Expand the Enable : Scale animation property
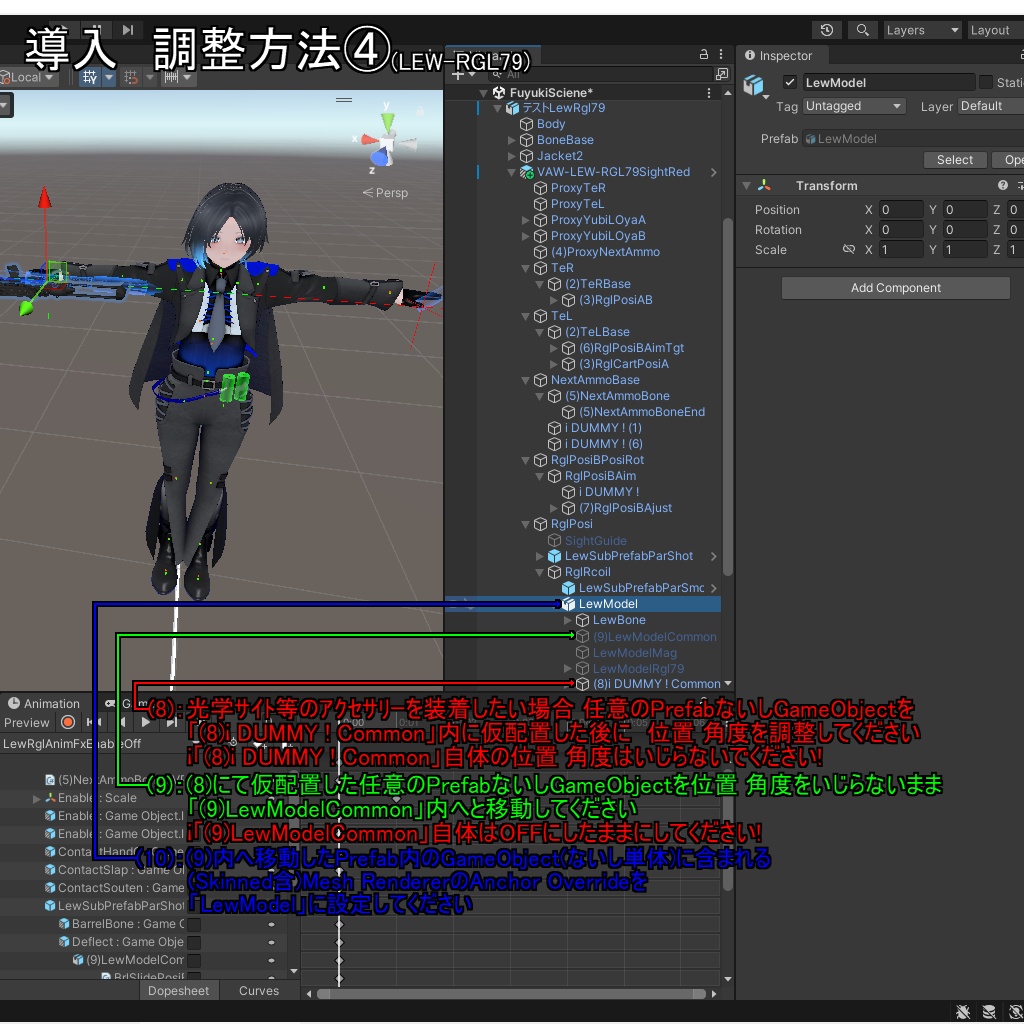1024x1024 pixels. pos(37,798)
